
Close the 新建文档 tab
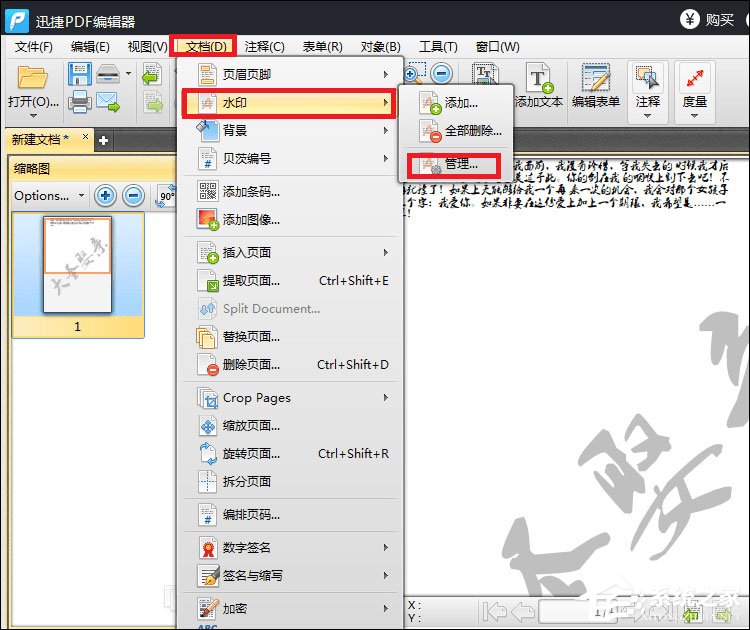click(x=85, y=137)
